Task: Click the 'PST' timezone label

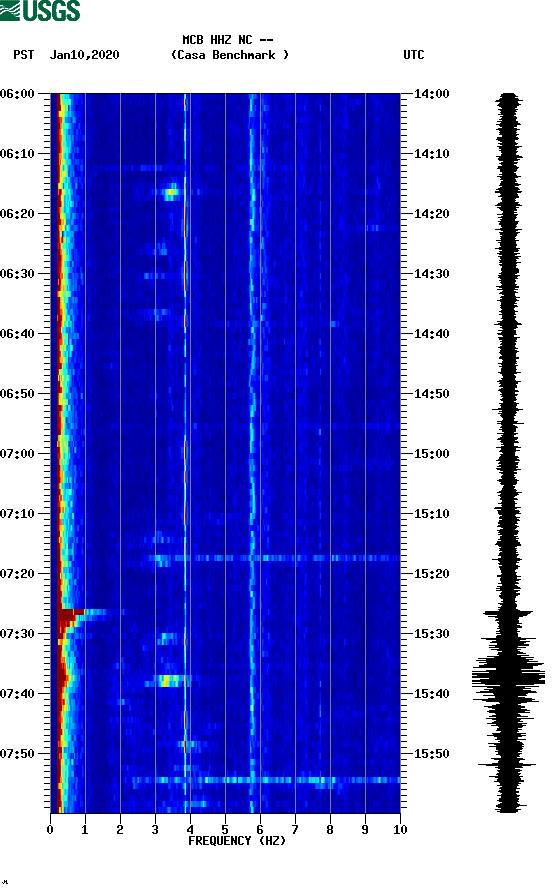Action: point(23,55)
